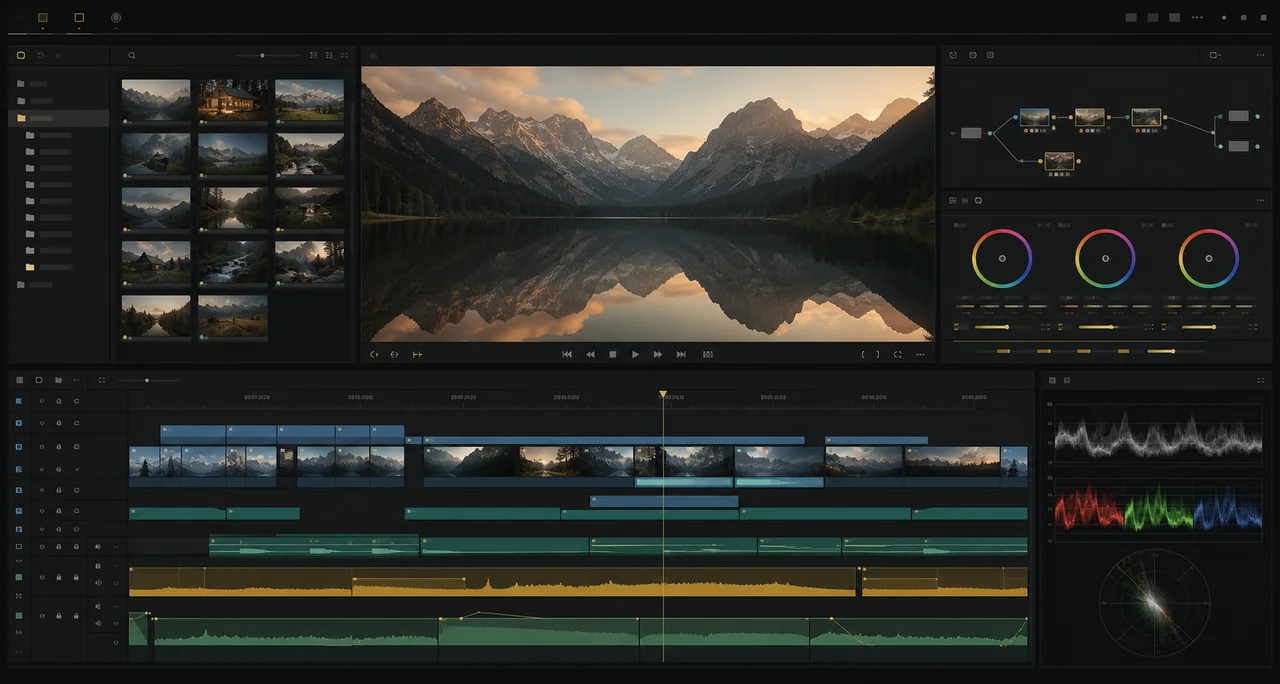
Task: Select the lower parallel node in the node graph
Action: click(x=1059, y=161)
